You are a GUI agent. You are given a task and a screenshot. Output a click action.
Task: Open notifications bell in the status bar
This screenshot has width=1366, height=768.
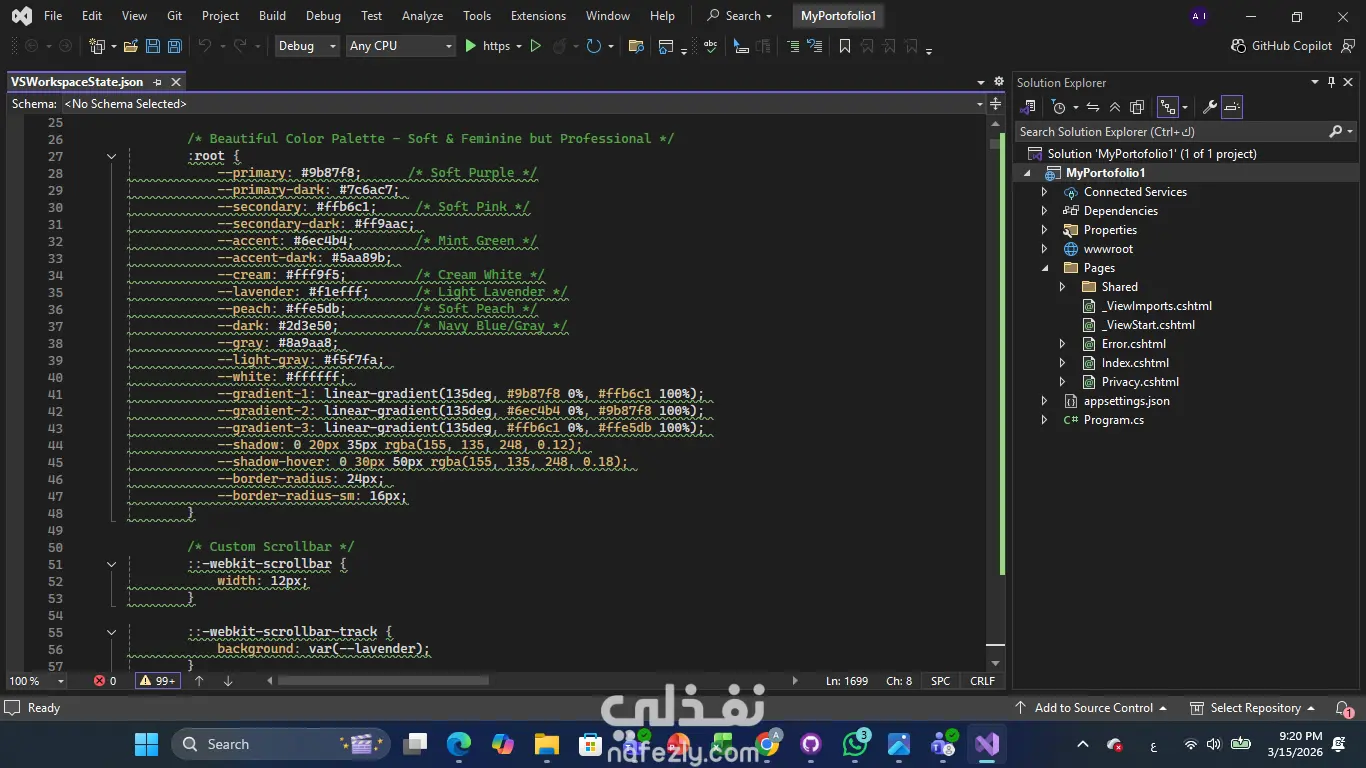click(x=1343, y=708)
